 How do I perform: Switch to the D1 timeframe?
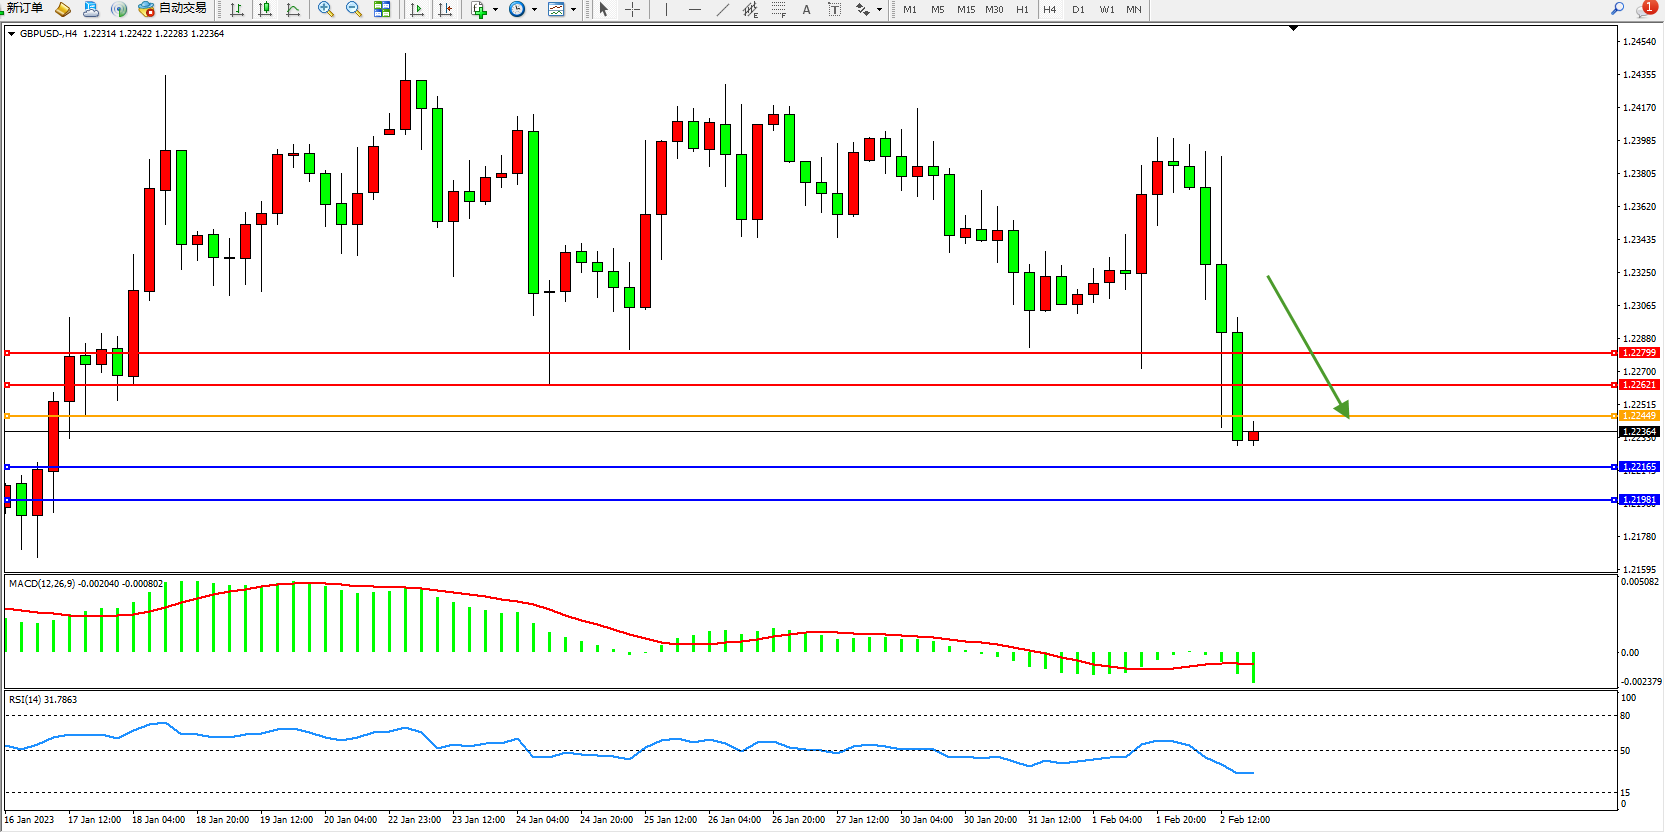pos(1078,9)
